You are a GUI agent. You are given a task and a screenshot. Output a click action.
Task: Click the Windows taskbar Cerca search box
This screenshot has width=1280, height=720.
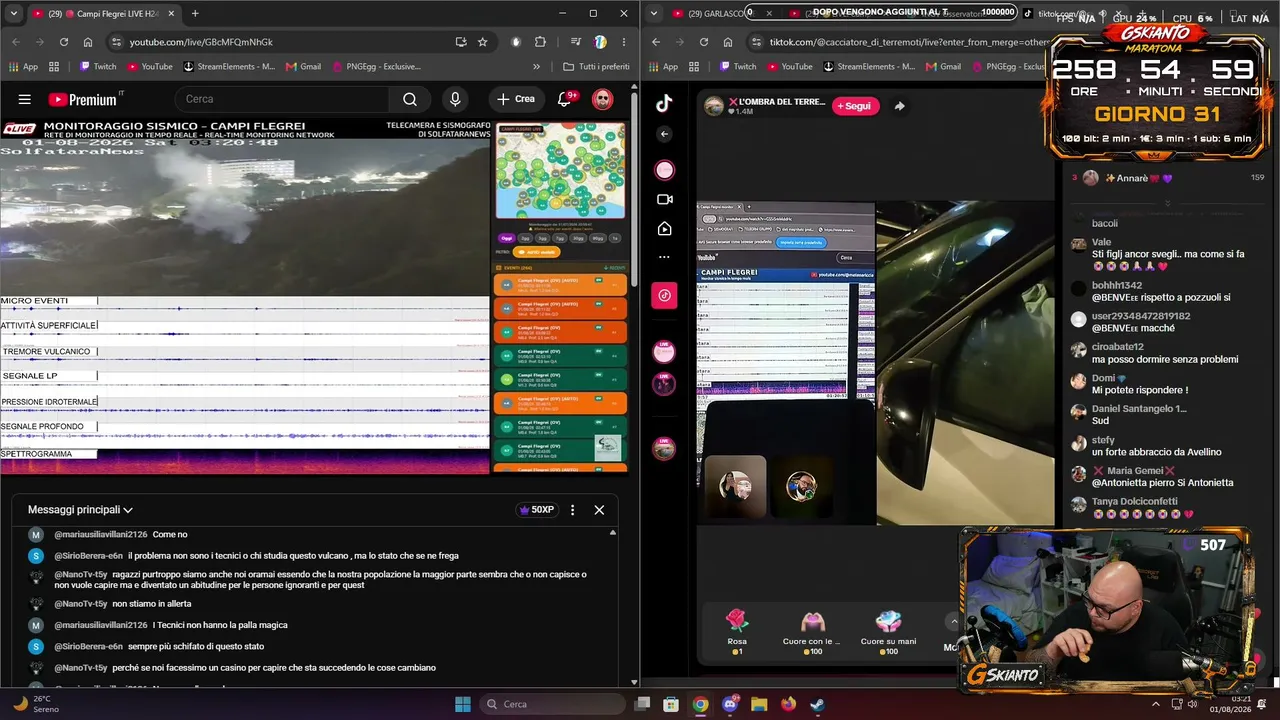click(x=554, y=704)
